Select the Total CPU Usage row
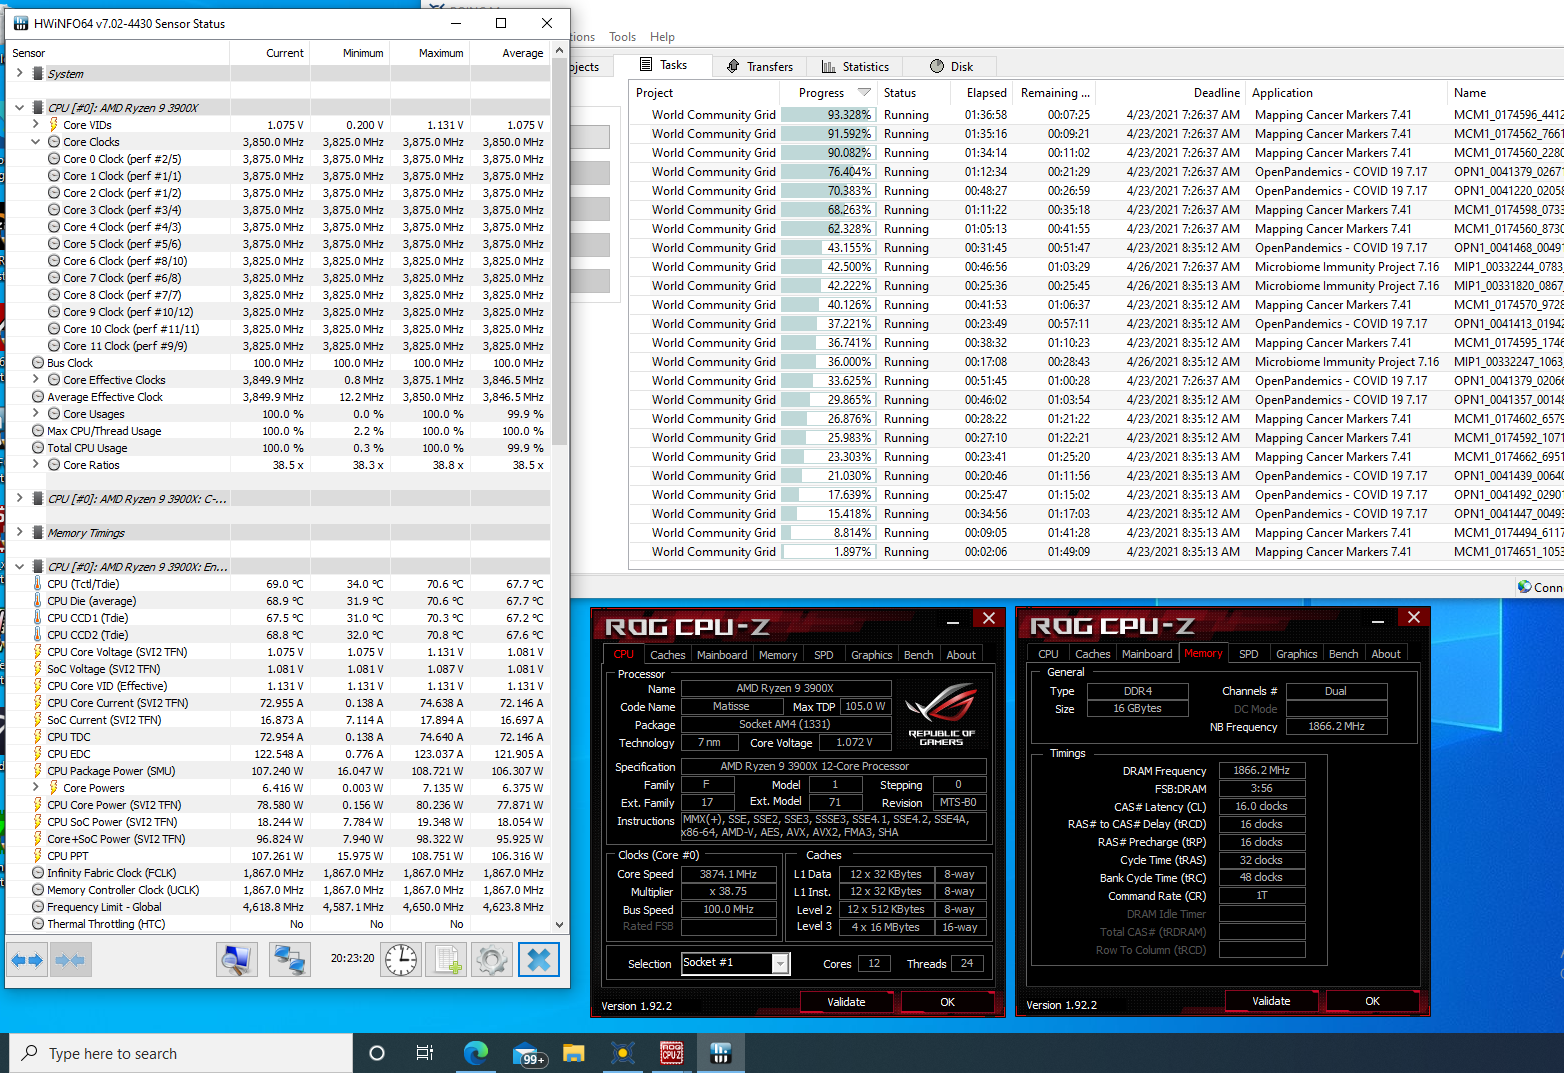1564x1073 pixels. 278,448
